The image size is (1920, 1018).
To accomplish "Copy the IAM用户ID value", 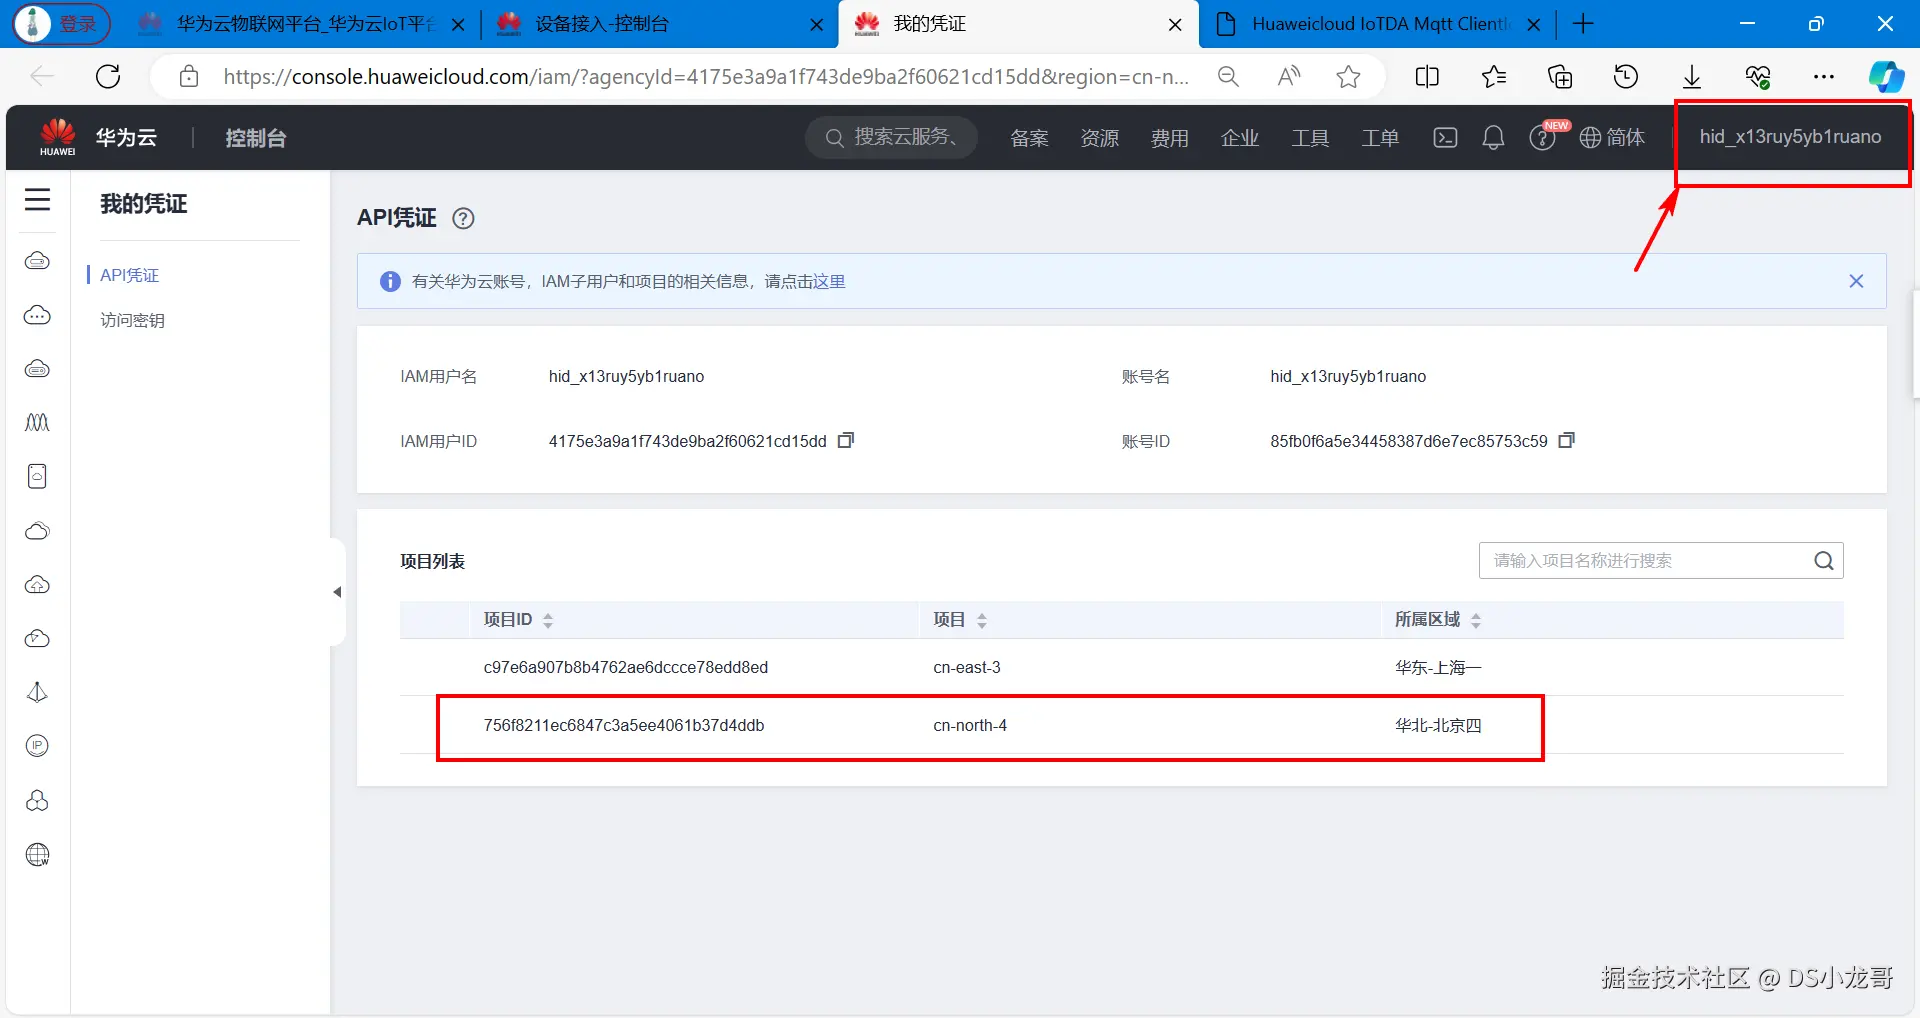I will [846, 440].
